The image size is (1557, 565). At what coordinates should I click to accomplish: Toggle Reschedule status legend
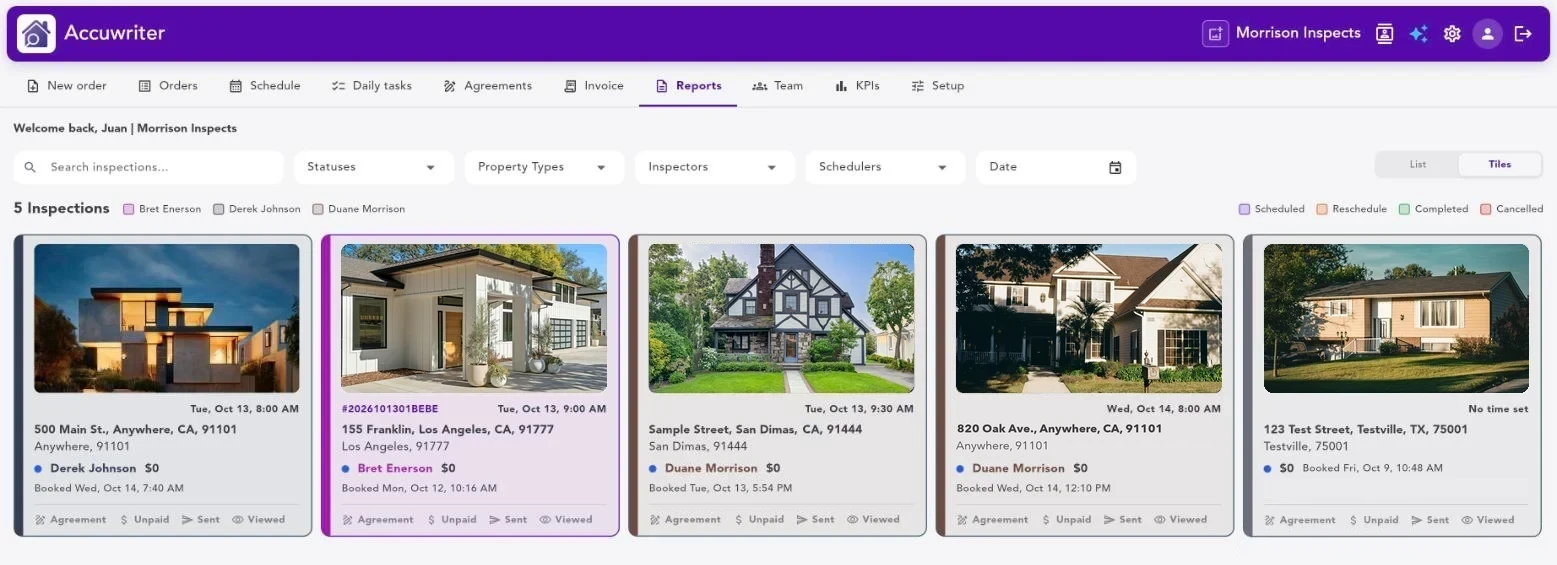pos(1352,209)
